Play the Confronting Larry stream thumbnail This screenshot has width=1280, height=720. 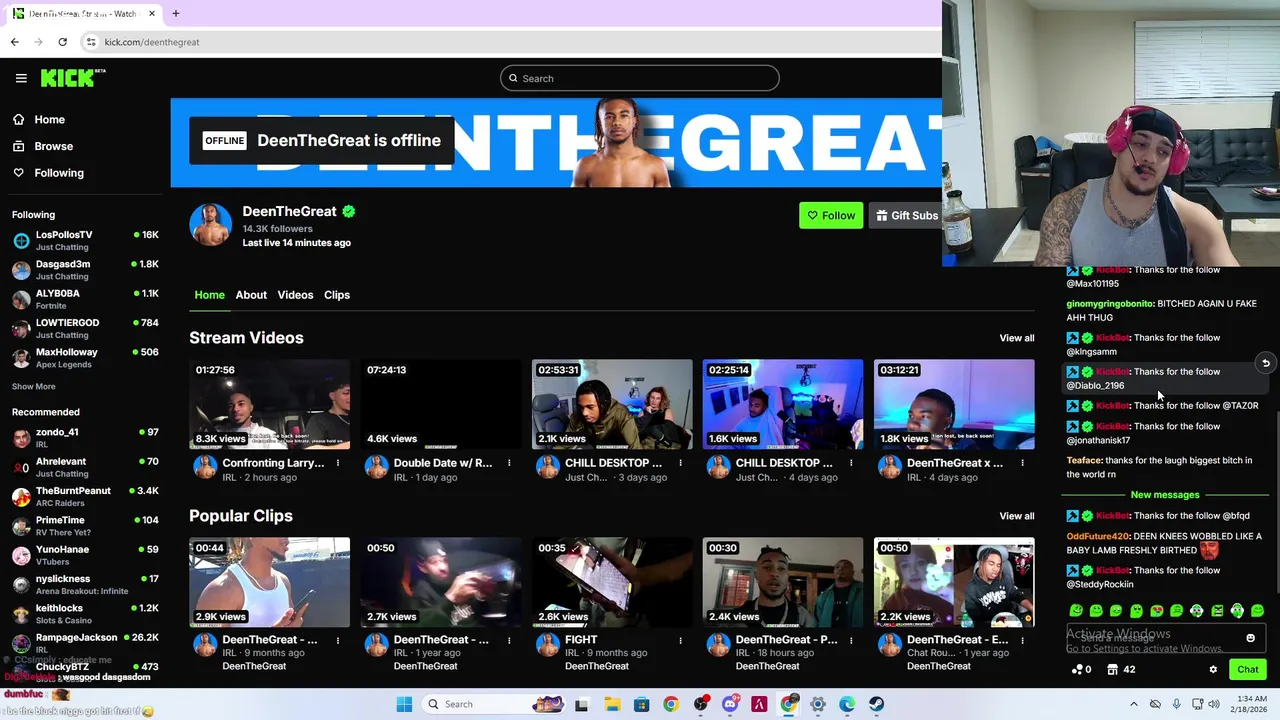[x=270, y=405]
